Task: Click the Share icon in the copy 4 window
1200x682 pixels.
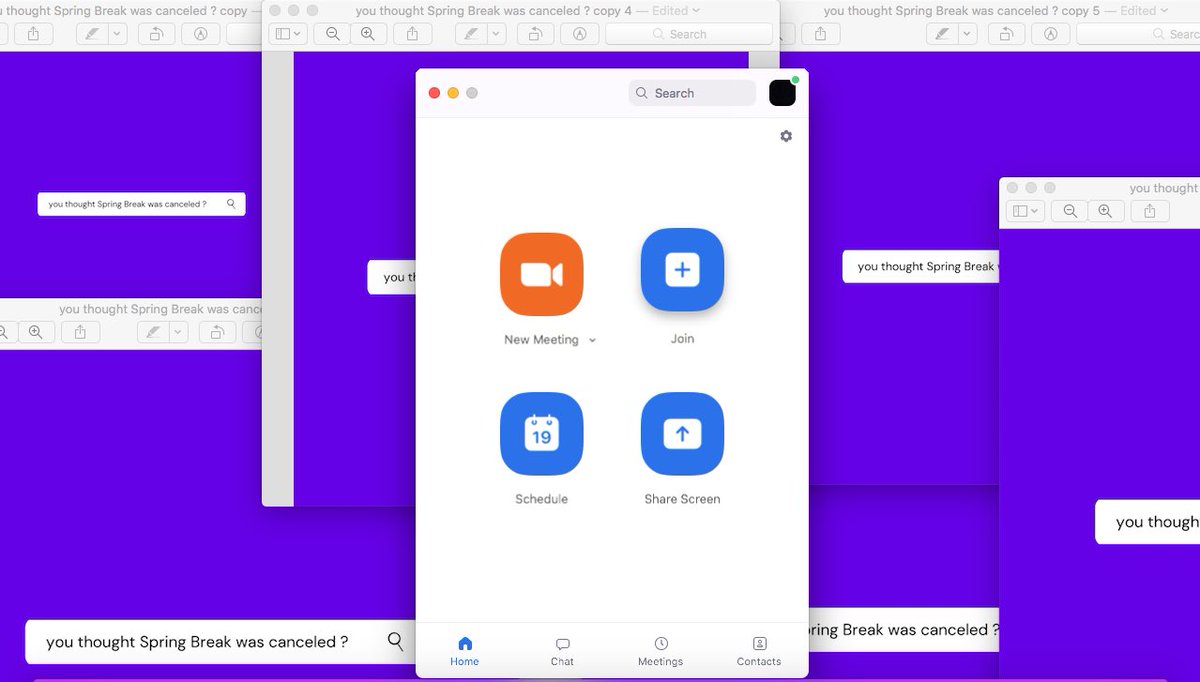Action: coord(413,34)
